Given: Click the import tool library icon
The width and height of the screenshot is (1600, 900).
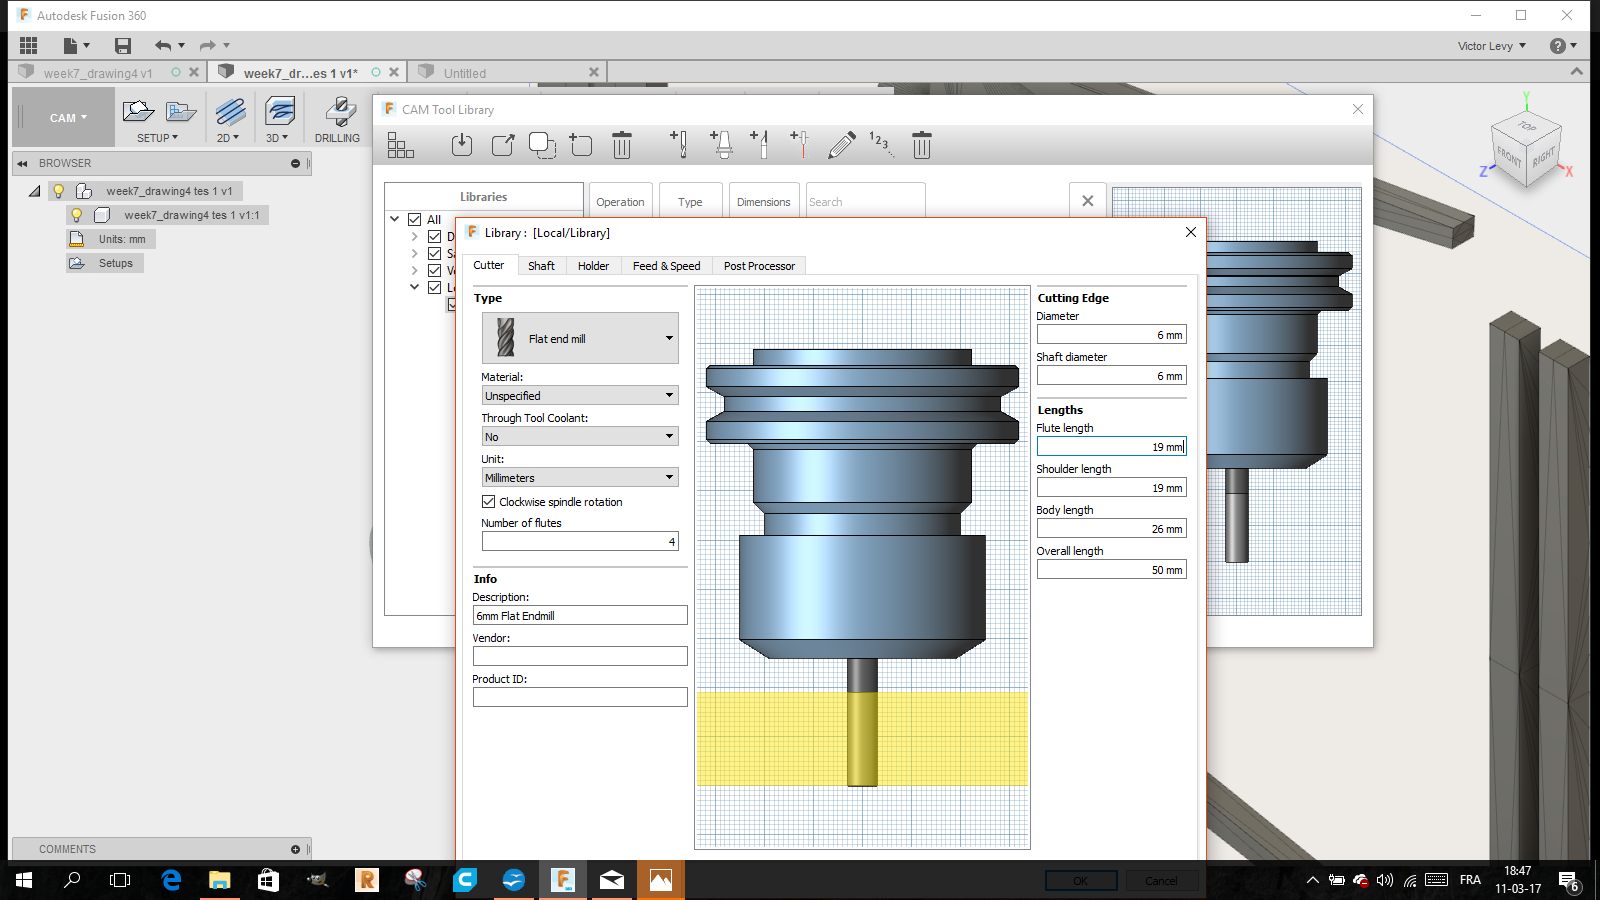Looking at the screenshot, I should click(x=461, y=146).
